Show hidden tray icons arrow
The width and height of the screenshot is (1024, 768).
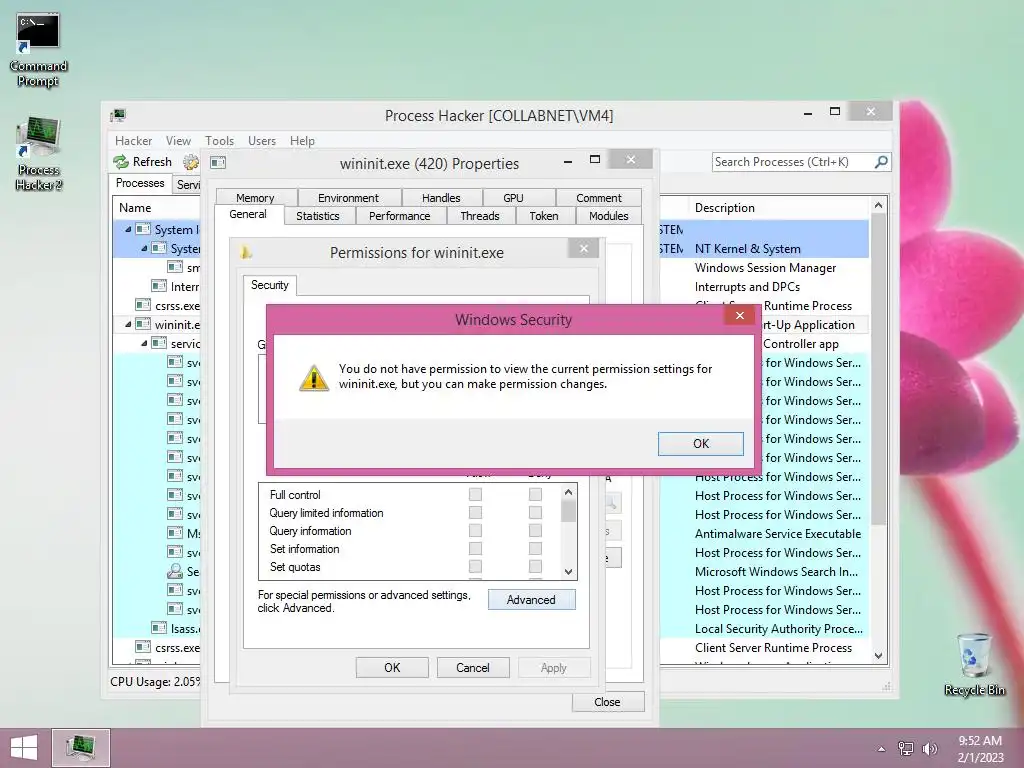click(881, 749)
